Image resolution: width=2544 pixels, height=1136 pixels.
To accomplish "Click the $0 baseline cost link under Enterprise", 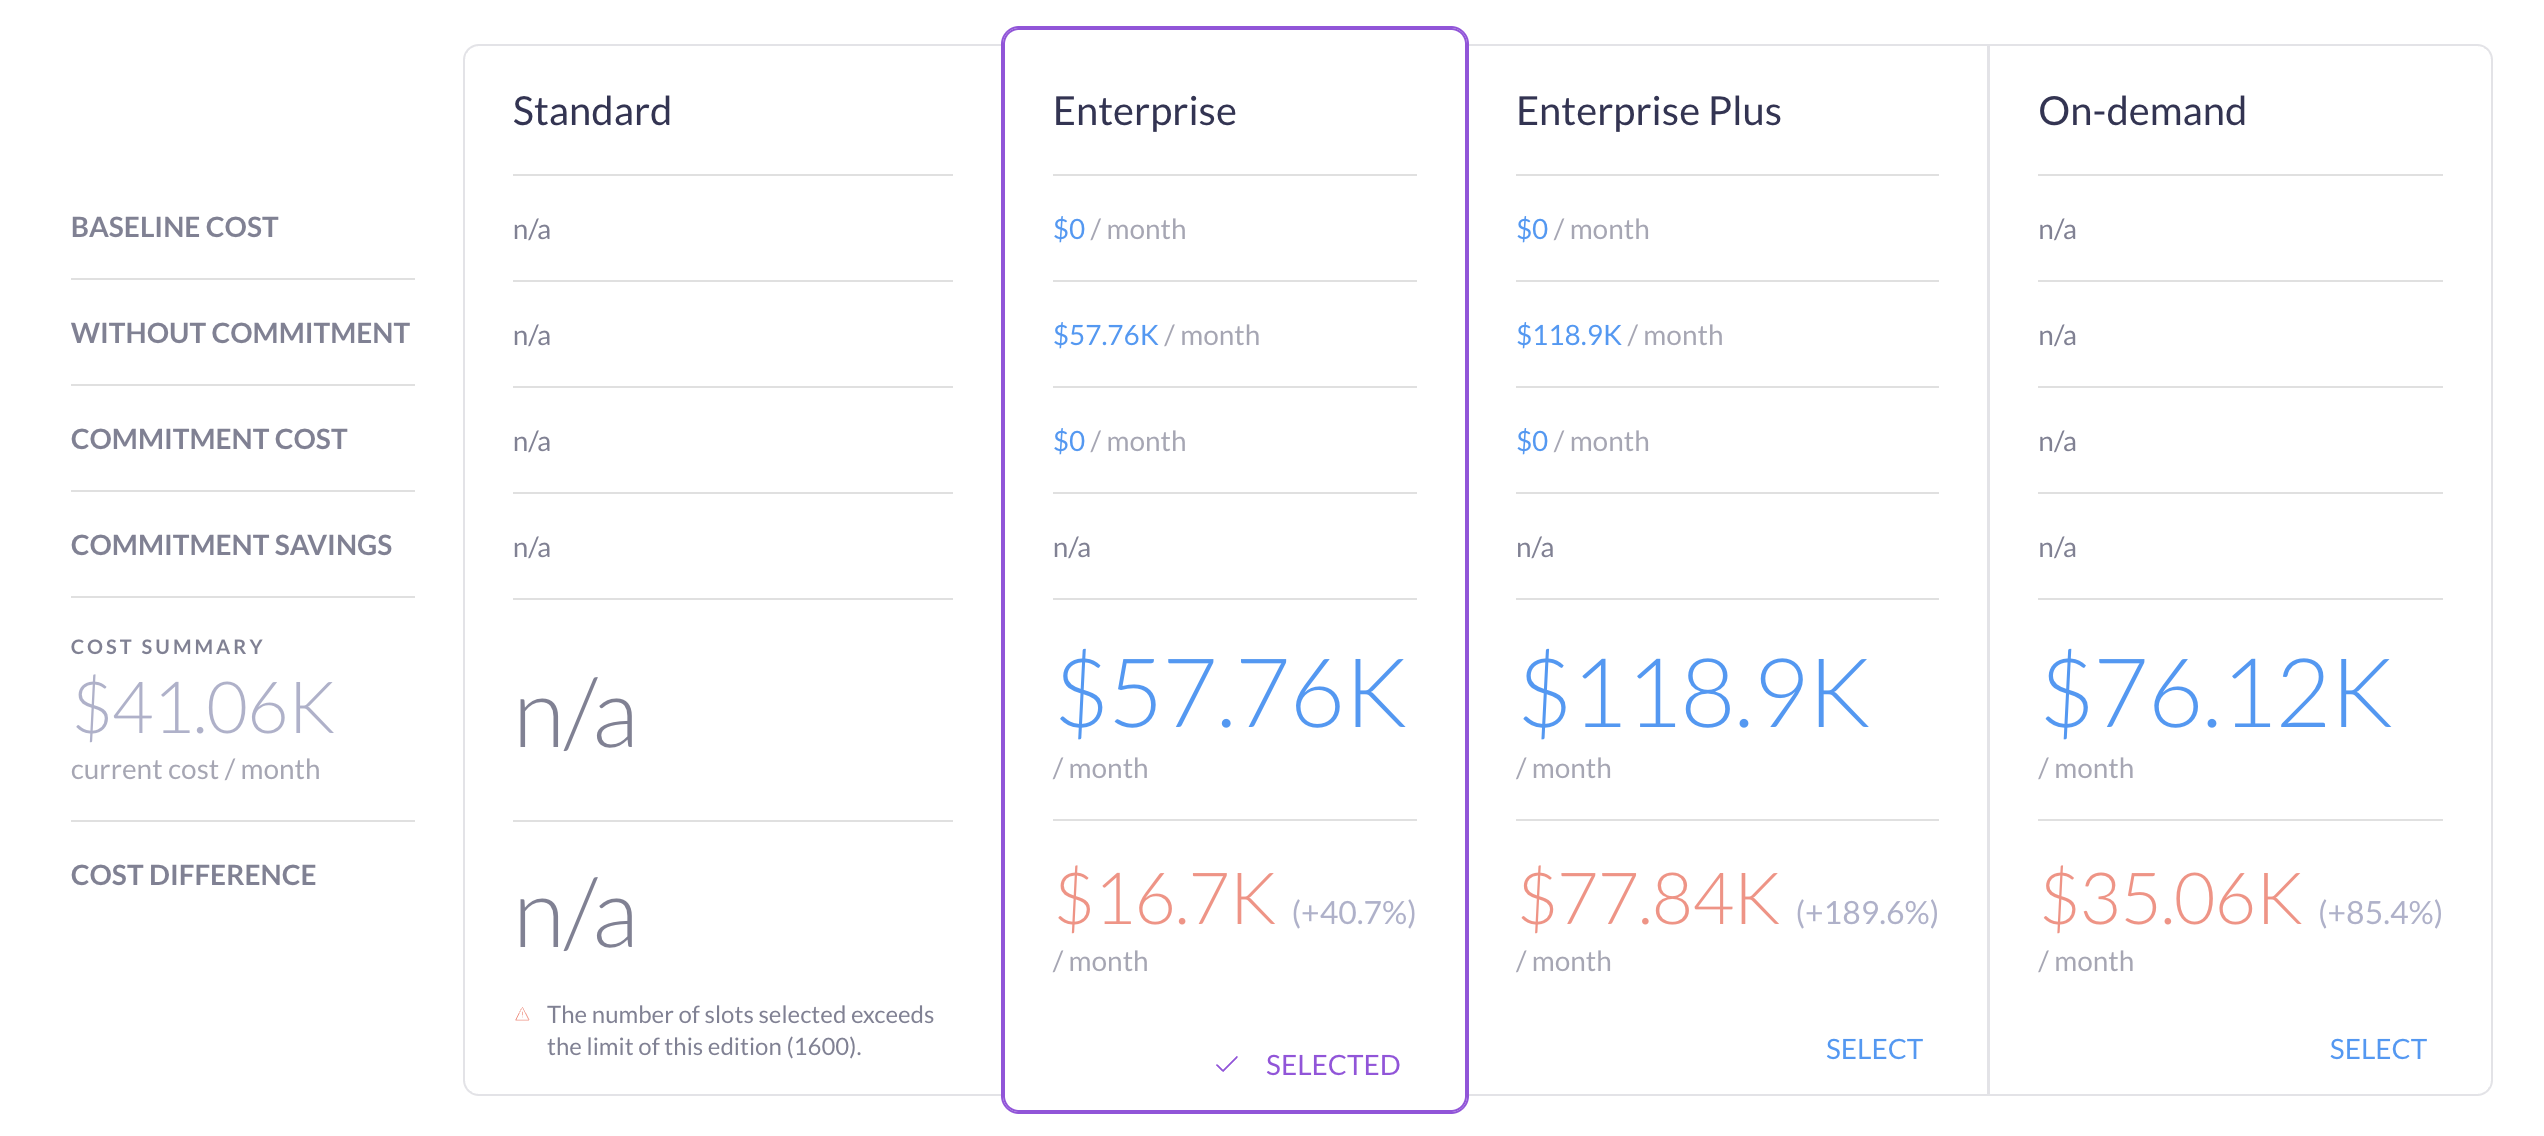I will tap(1069, 229).
